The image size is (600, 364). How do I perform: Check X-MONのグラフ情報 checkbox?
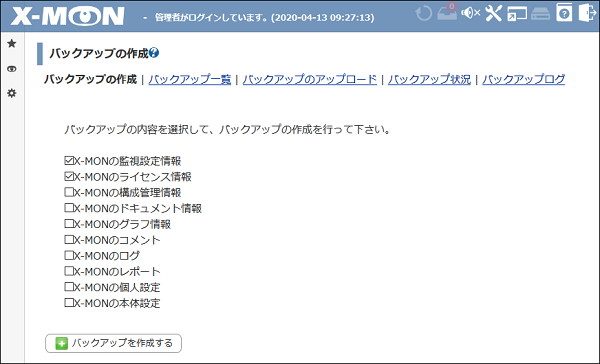pyautogui.click(x=69, y=224)
